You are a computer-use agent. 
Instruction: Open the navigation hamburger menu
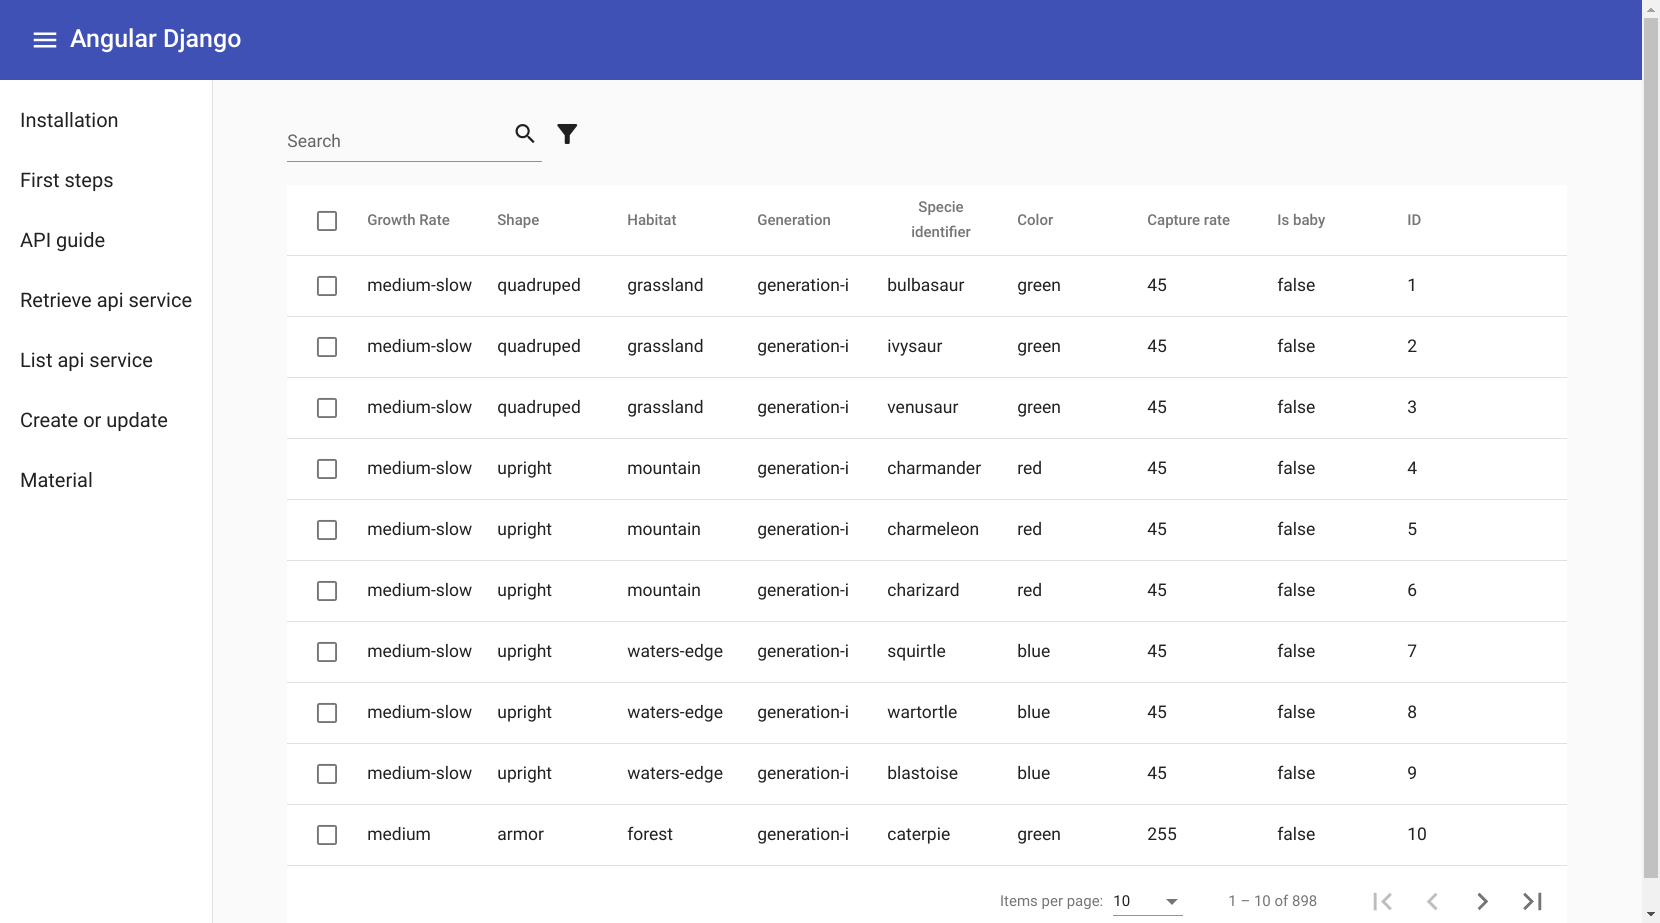[x=44, y=39]
